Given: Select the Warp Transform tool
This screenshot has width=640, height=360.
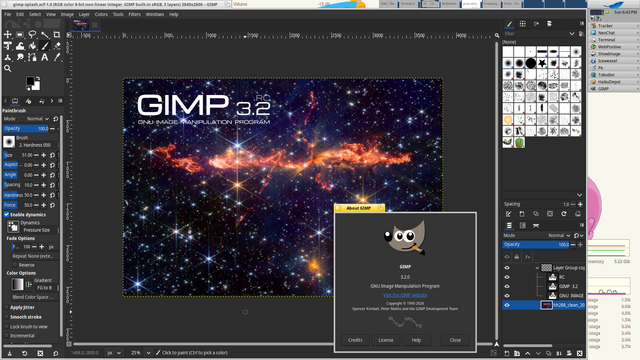Looking at the screenshot, I should click(20, 46).
